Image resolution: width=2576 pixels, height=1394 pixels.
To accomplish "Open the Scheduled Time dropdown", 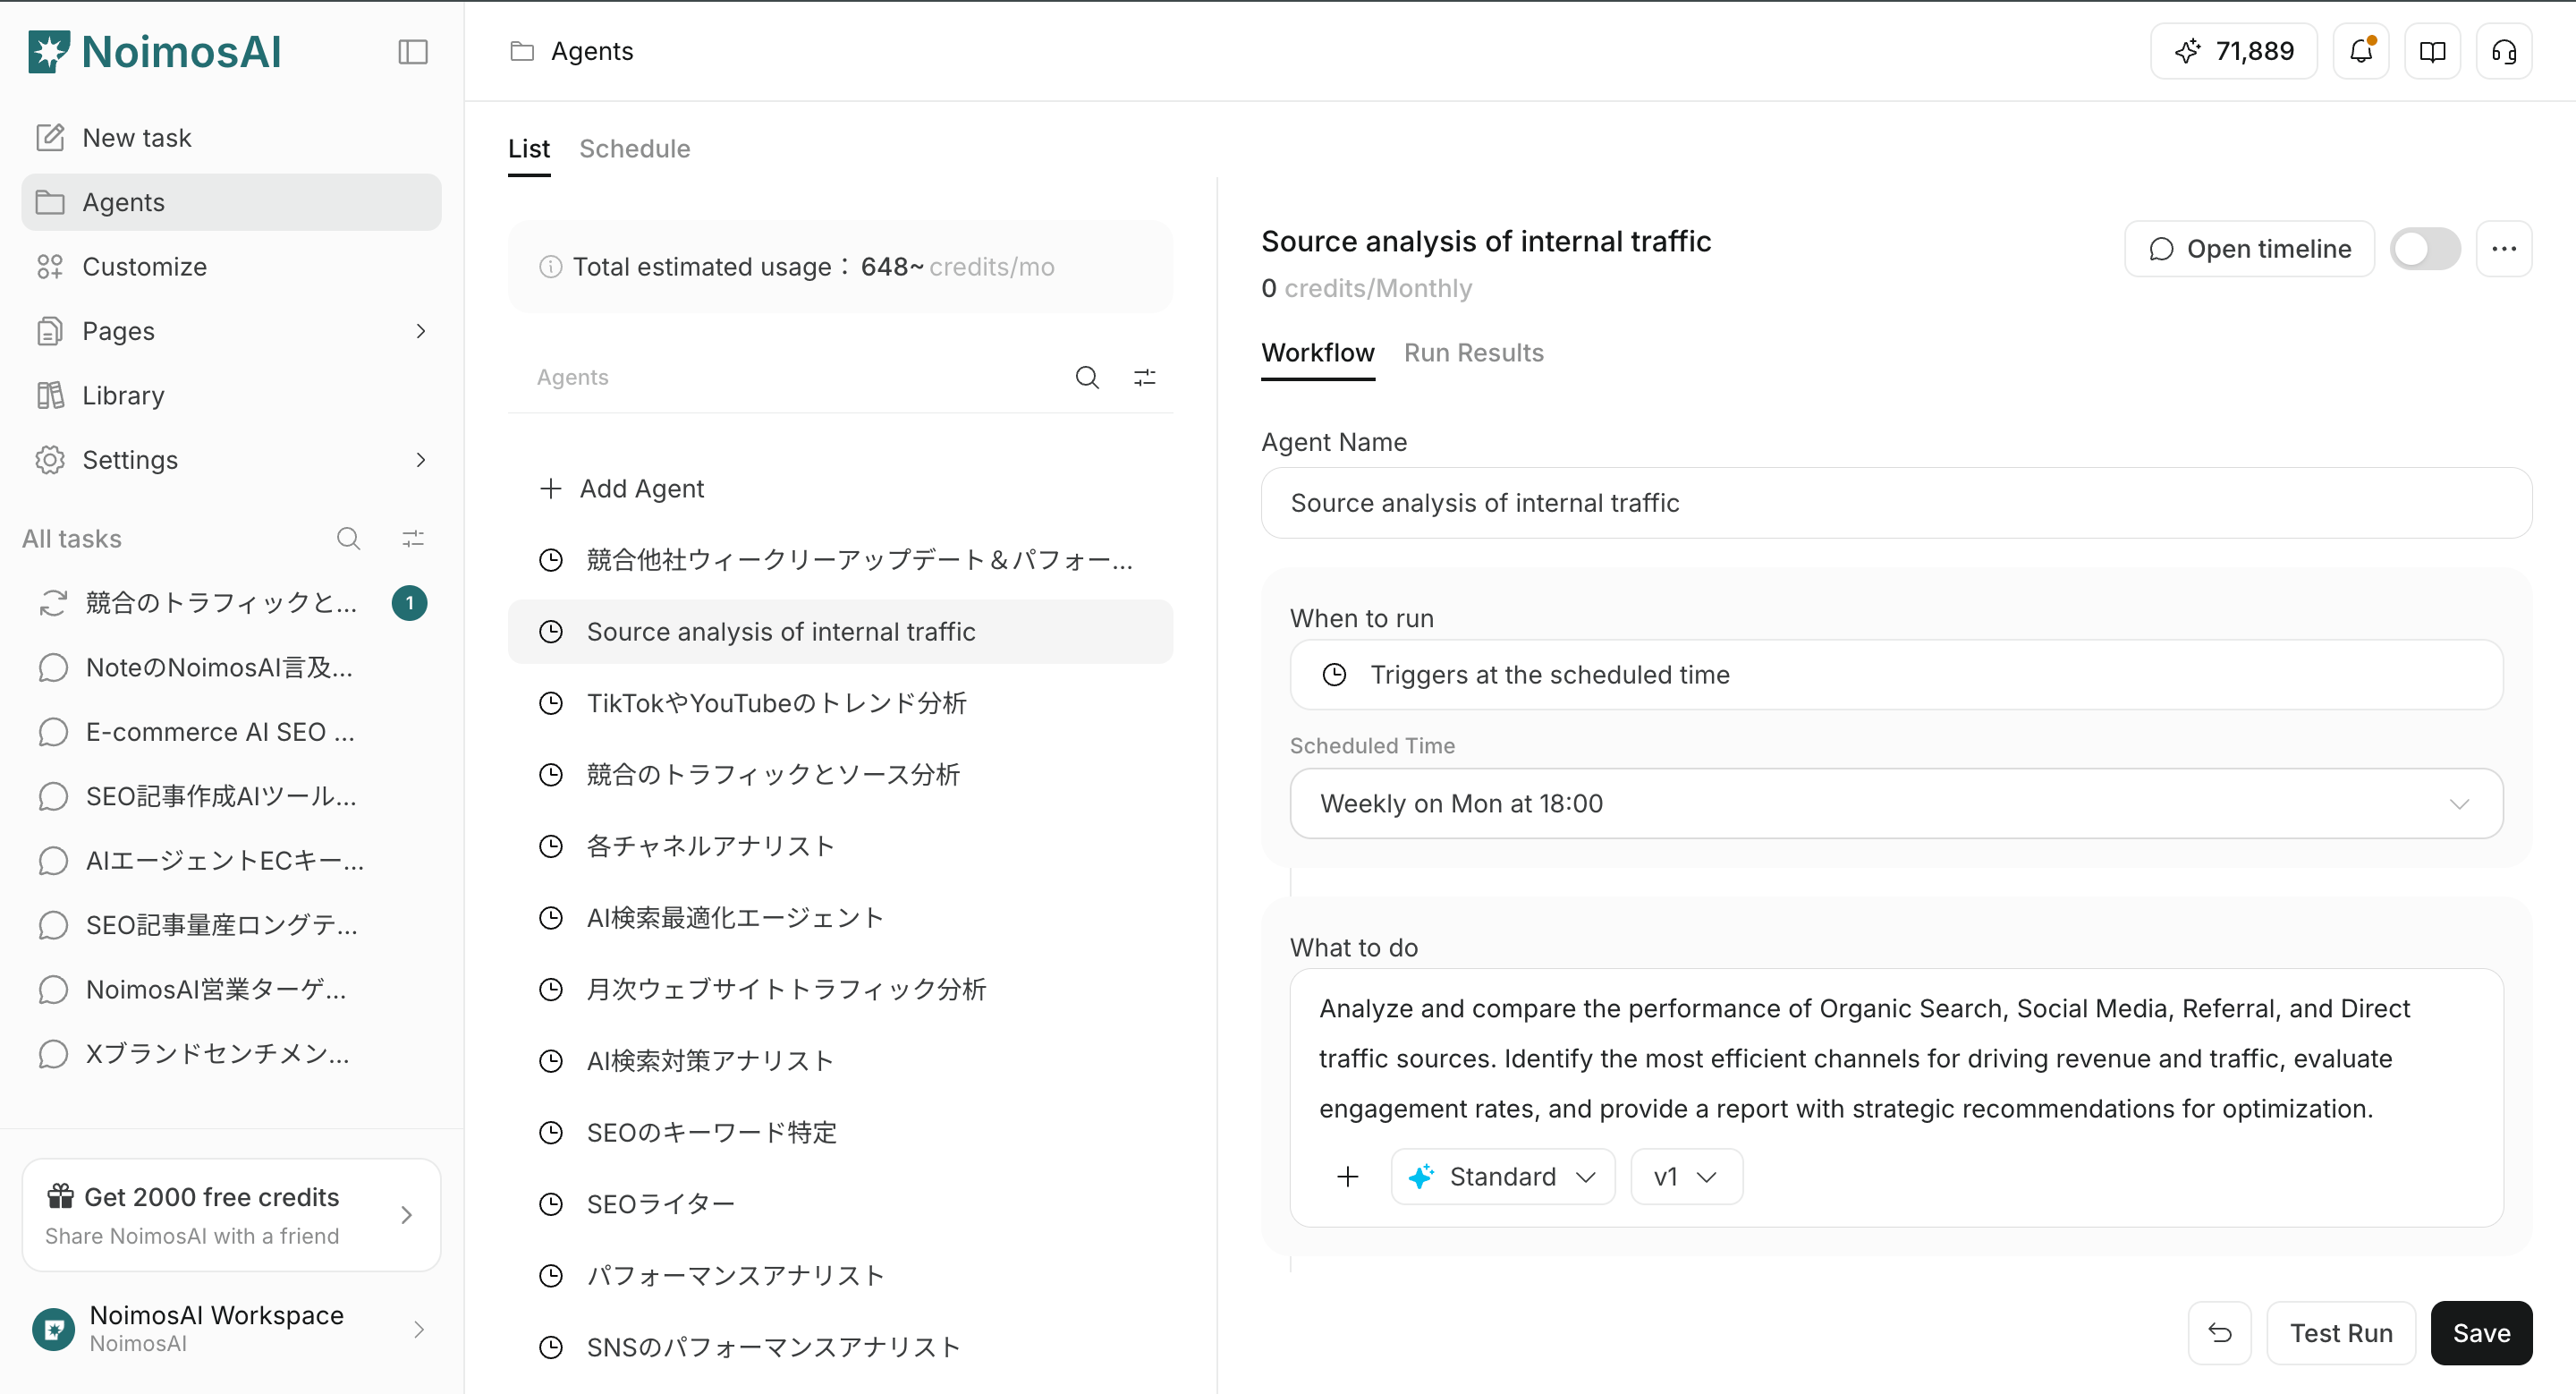I will tap(1896, 803).
